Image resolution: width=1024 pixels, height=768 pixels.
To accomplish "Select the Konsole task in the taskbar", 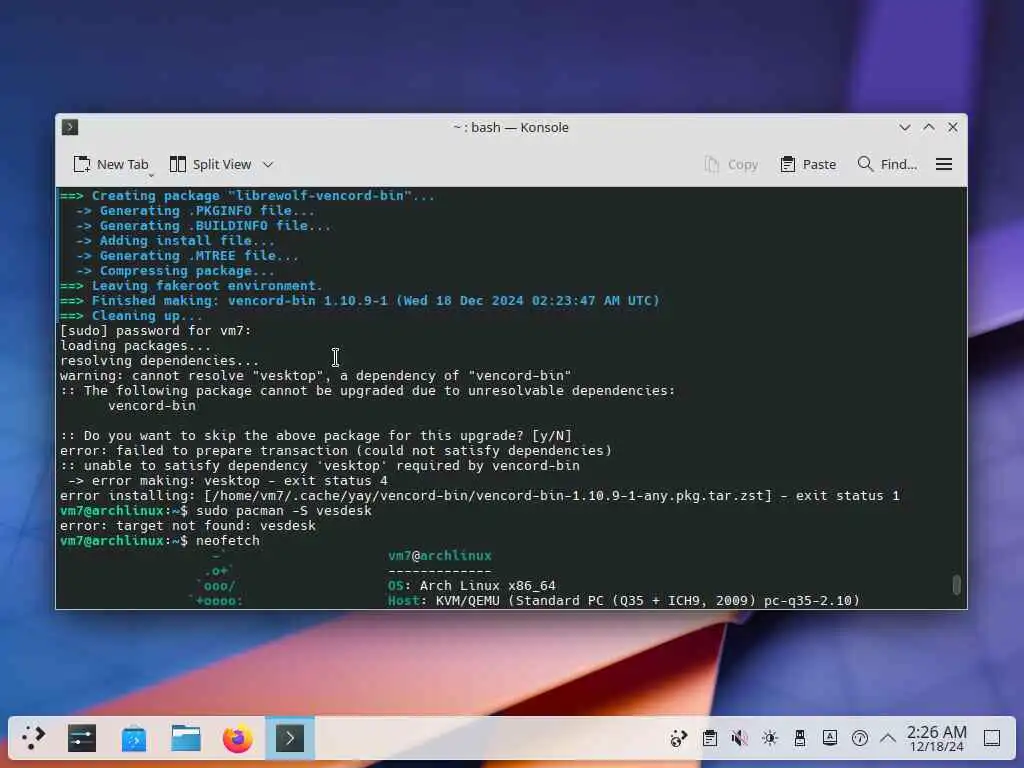I will tap(290, 738).
